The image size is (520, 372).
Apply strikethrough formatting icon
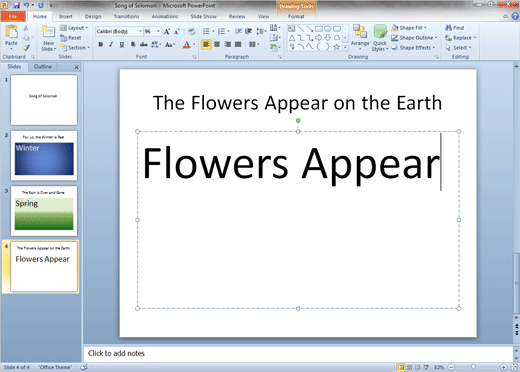pos(143,44)
